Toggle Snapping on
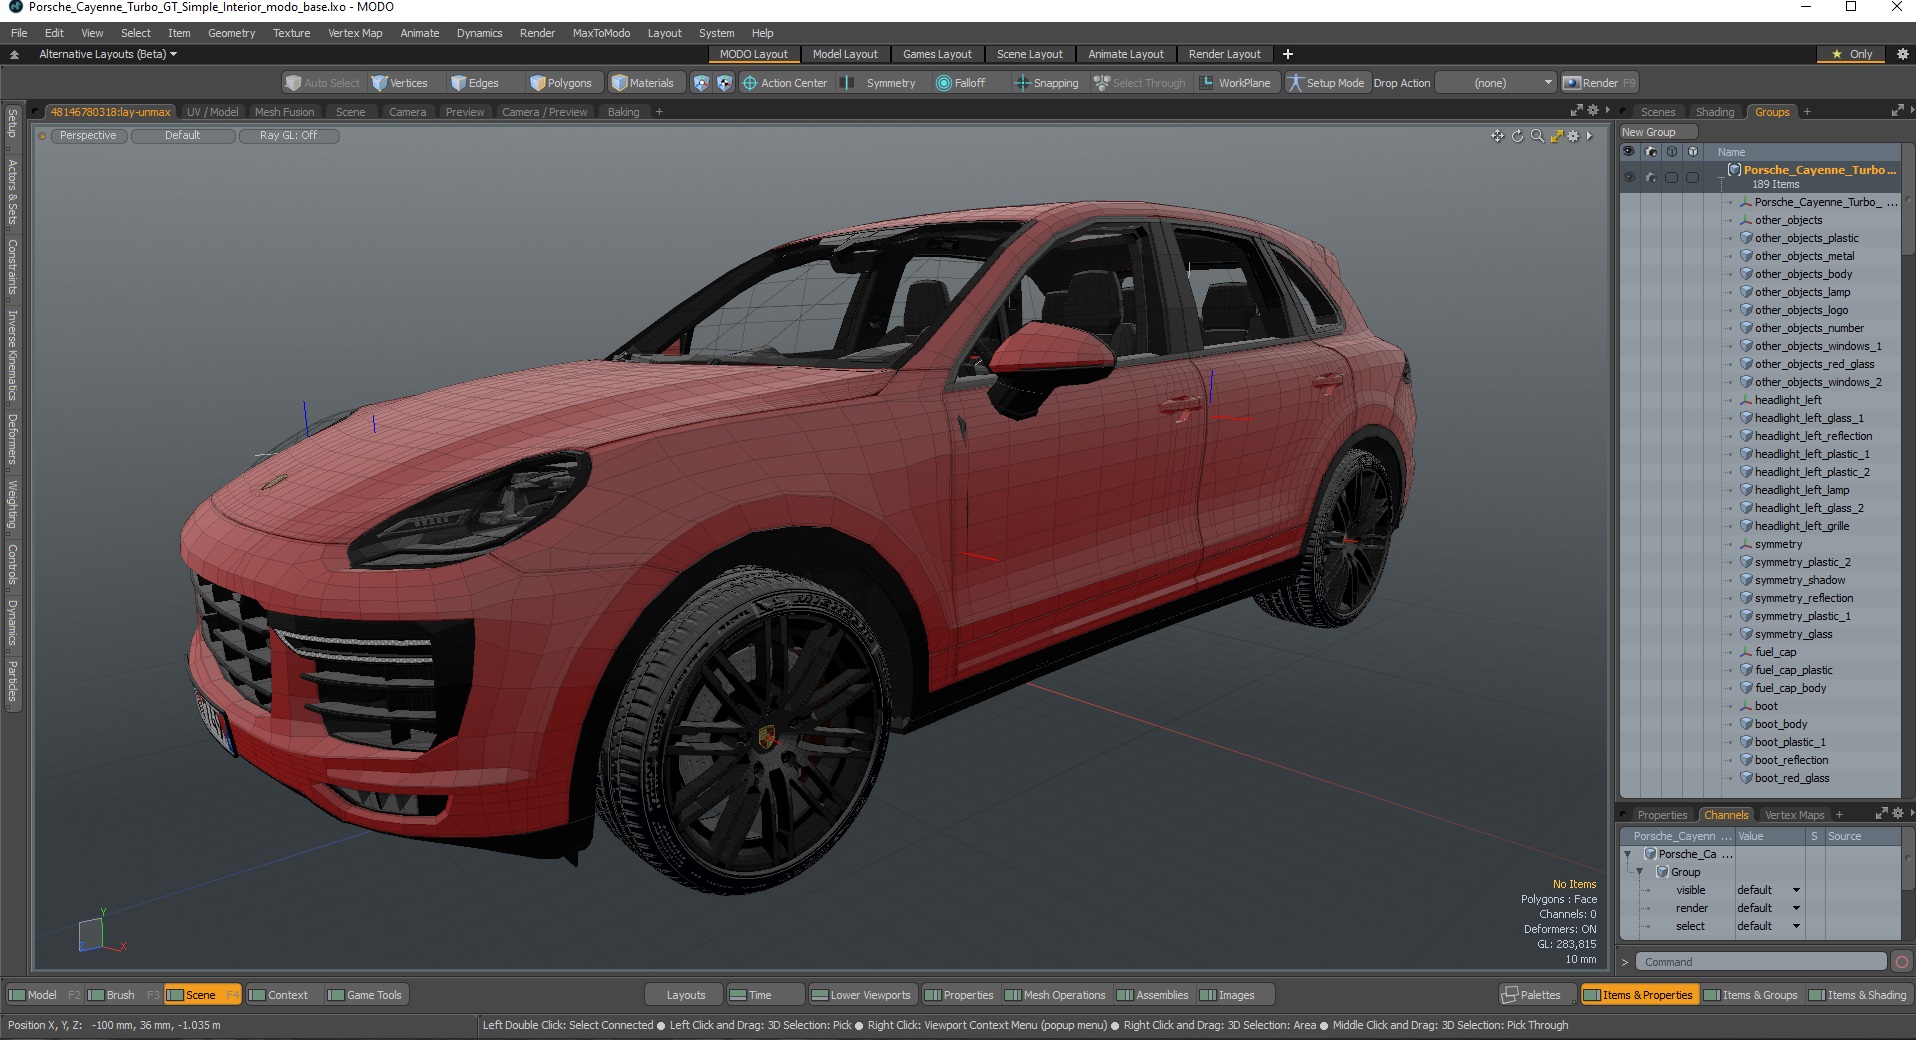The width and height of the screenshot is (1916, 1040). pyautogui.click(x=1047, y=83)
